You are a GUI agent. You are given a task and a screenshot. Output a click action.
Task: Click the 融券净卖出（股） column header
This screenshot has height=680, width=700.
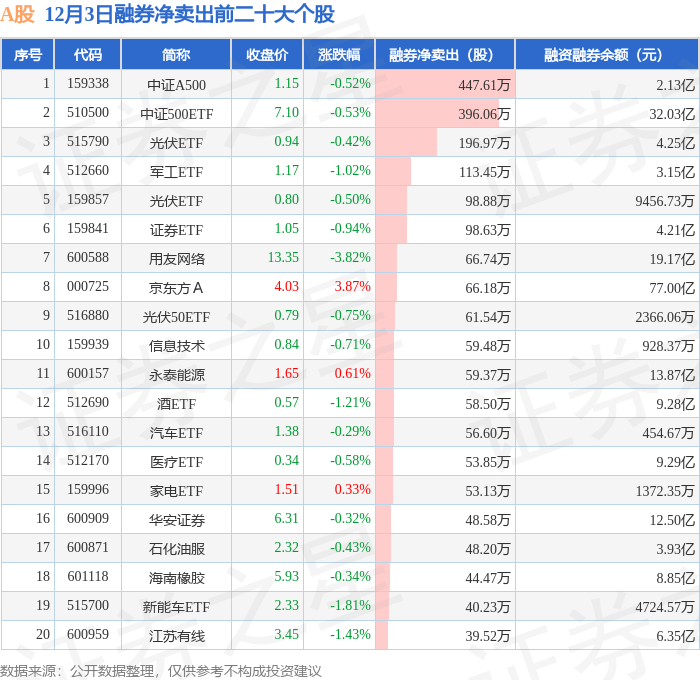(x=445, y=54)
